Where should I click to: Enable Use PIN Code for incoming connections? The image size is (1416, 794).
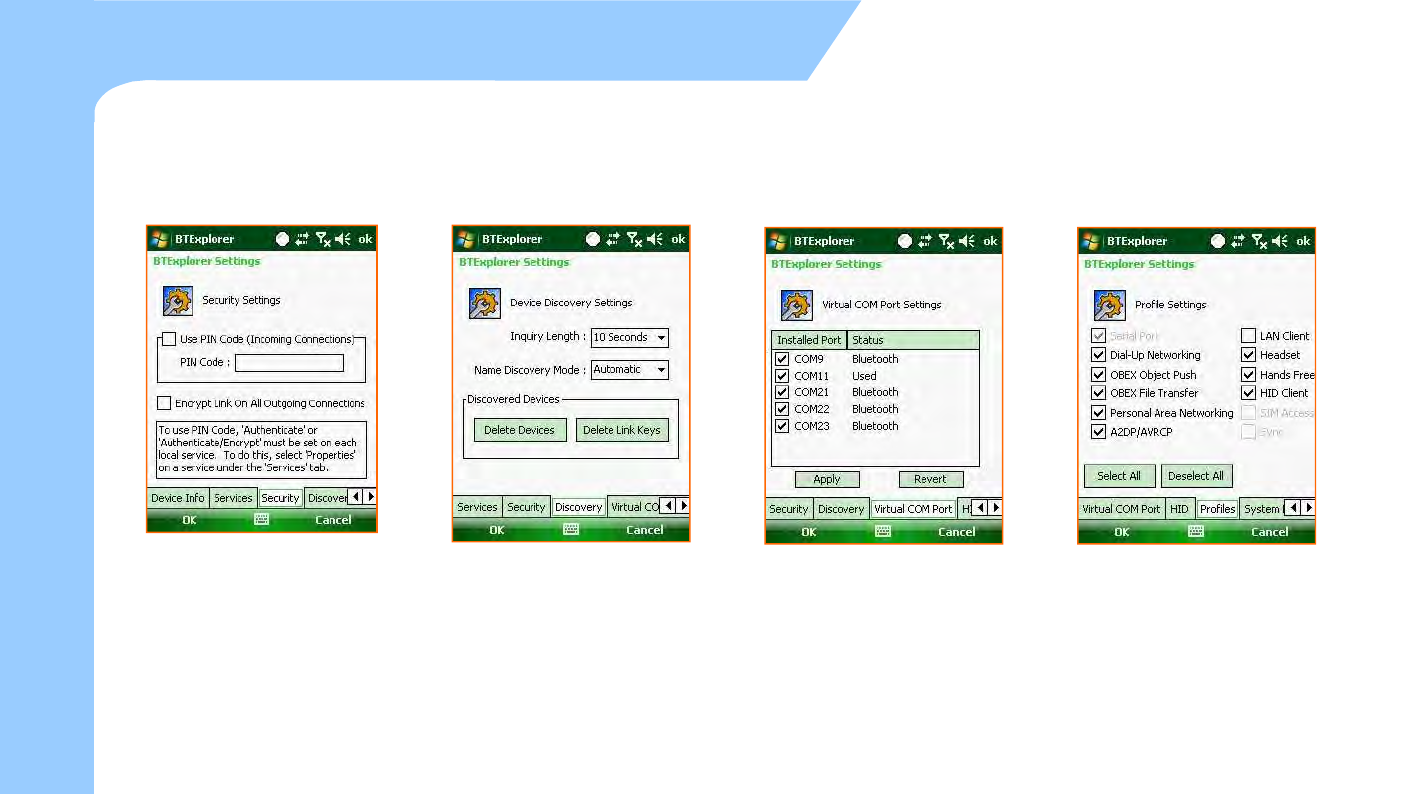pyautogui.click(x=169, y=340)
